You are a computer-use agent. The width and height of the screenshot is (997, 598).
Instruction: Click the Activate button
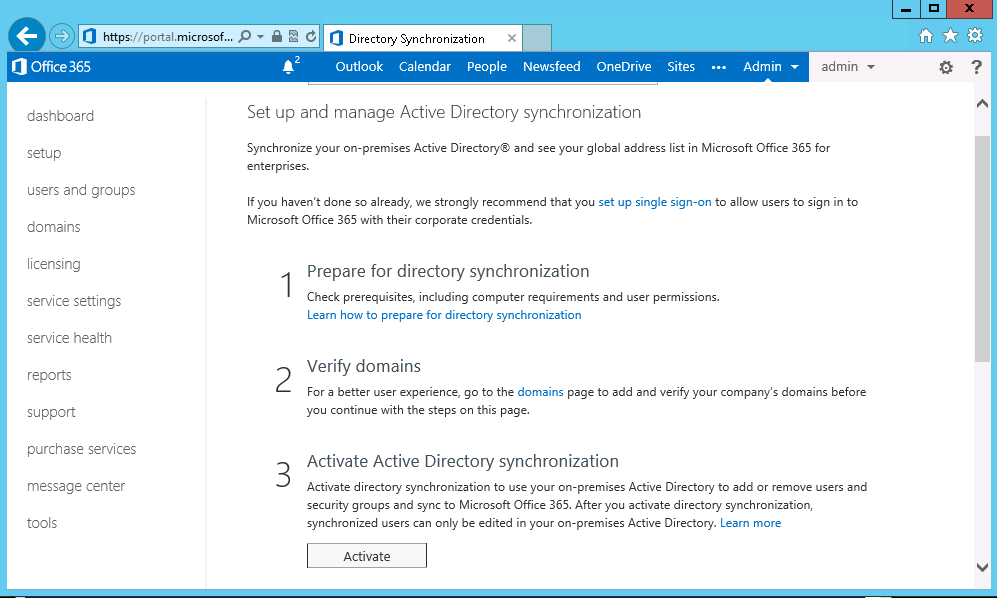click(x=367, y=555)
